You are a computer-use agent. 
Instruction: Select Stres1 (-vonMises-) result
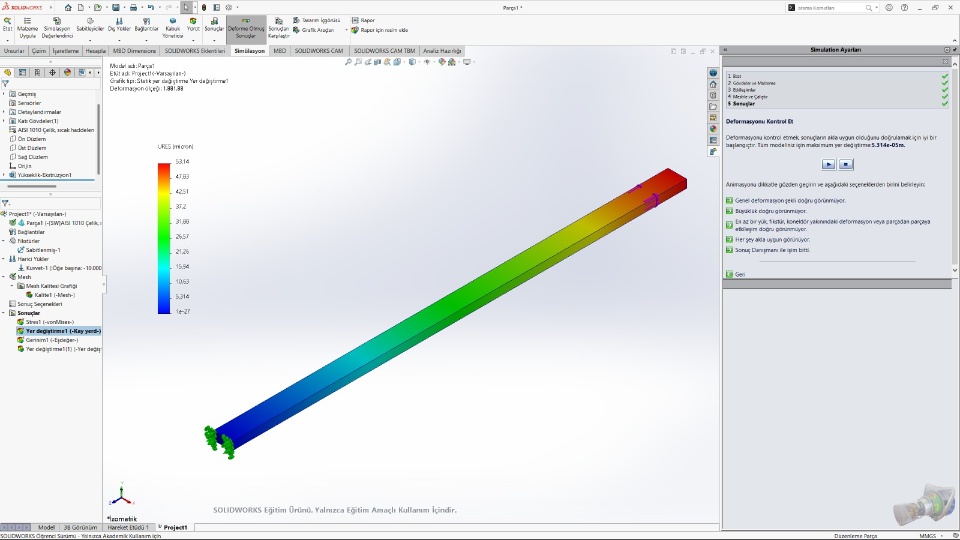pyautogui.click(x=50, y=322)
